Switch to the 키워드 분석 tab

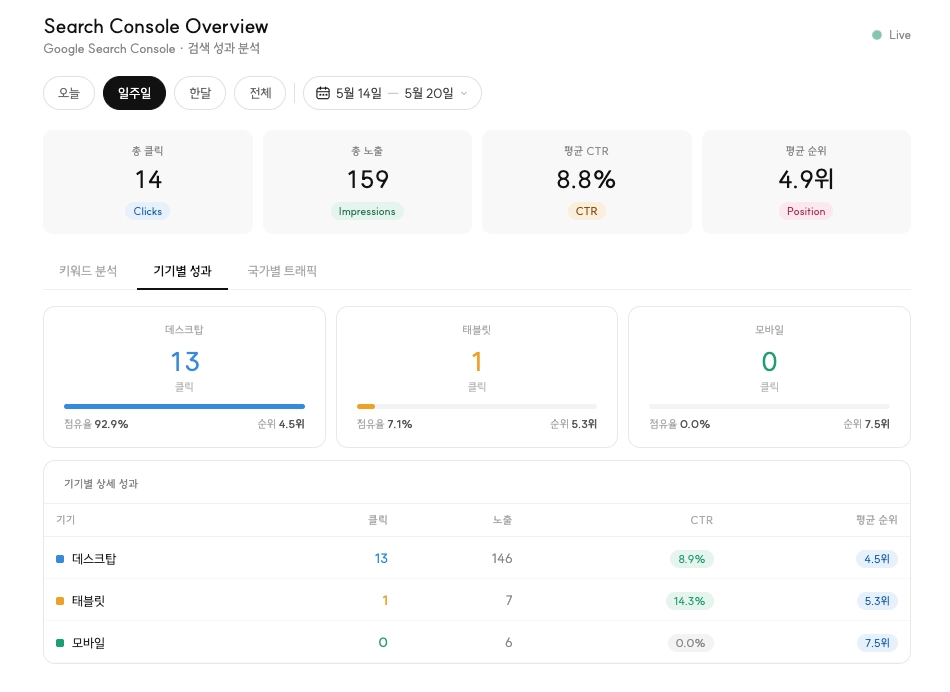click(88, 271)
